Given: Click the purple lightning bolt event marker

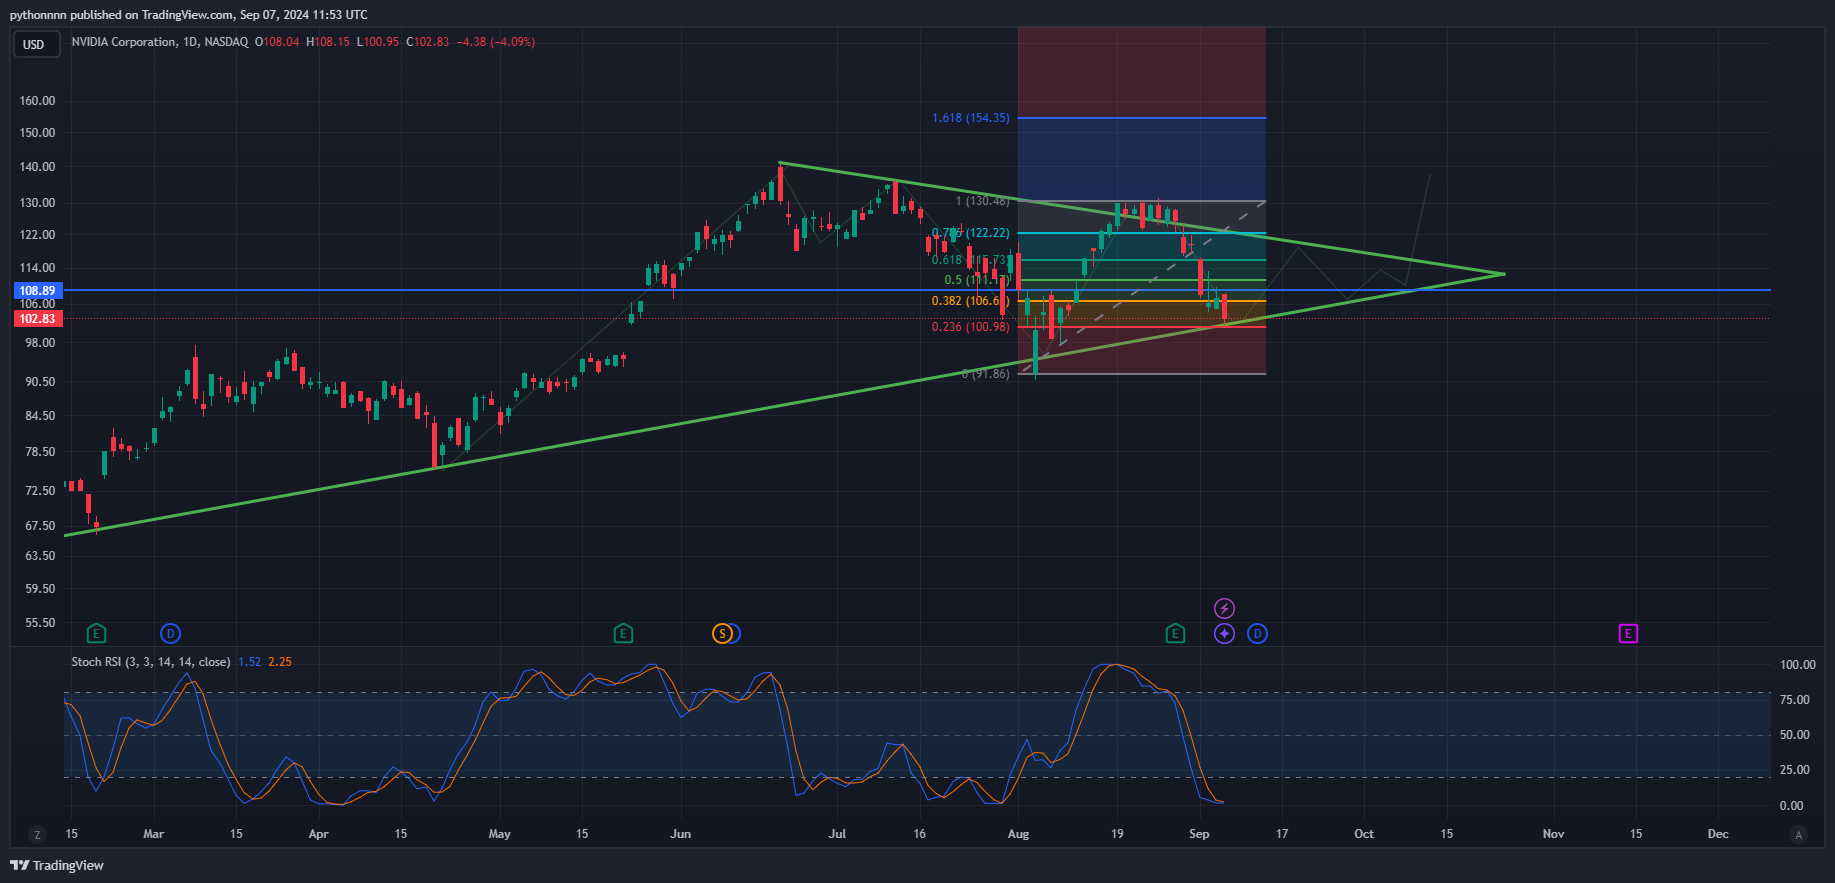Looking at the screenshot, I should tap(1224, 608).
